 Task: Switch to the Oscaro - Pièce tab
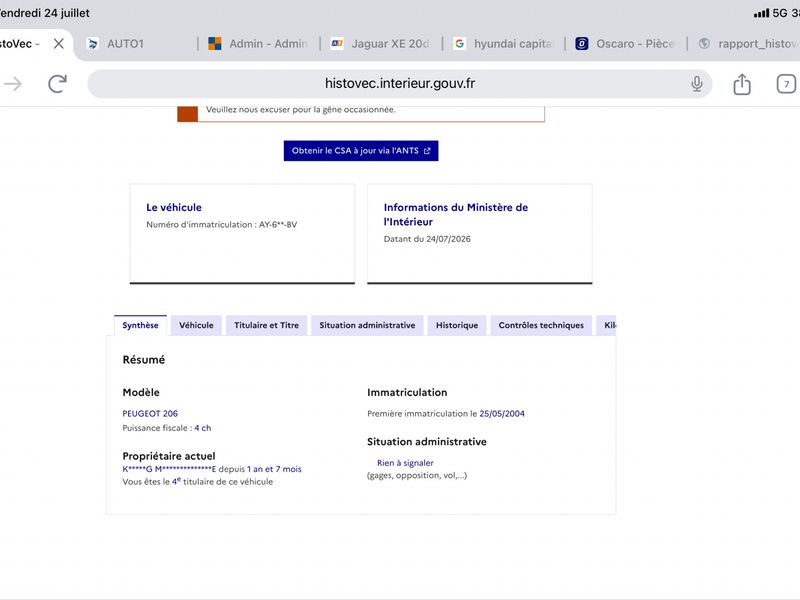pos(626,44)
